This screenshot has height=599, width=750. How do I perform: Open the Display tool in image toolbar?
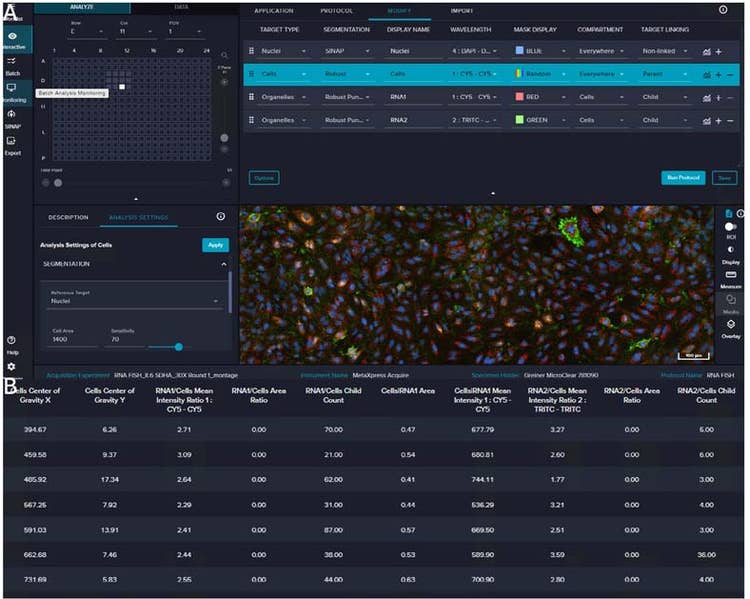[731, 254]
